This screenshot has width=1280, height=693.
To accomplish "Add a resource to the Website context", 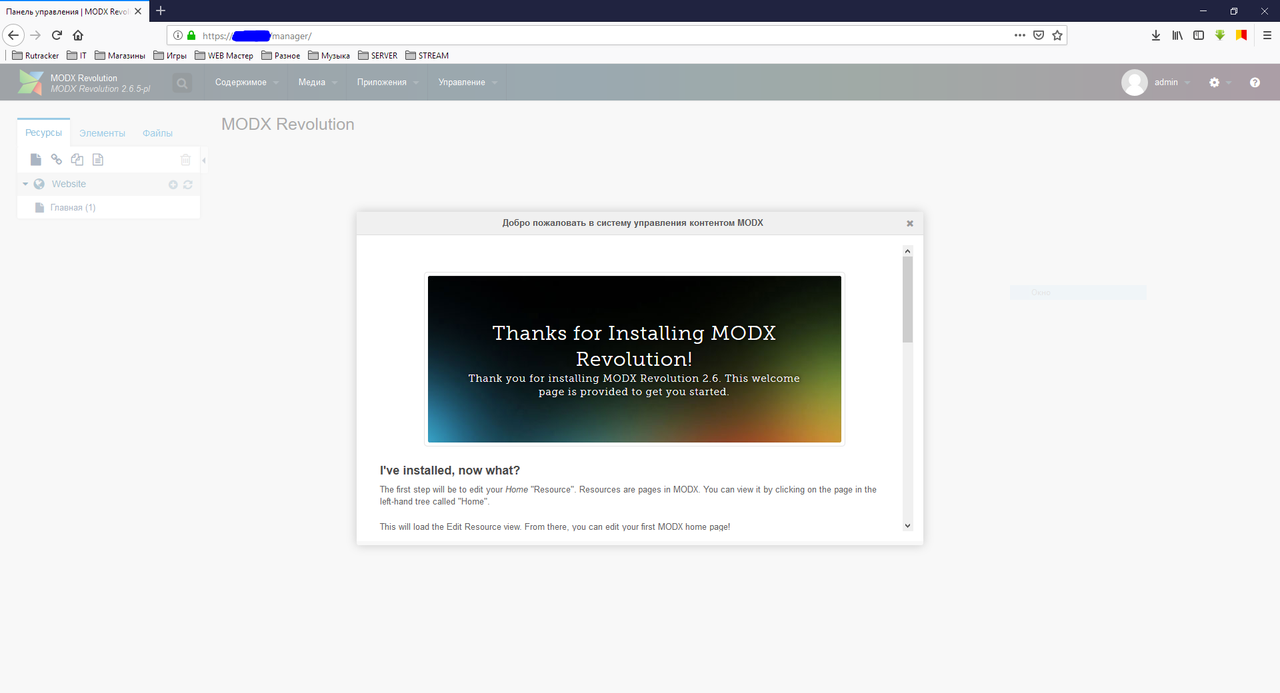I will [x=173, y=185].
